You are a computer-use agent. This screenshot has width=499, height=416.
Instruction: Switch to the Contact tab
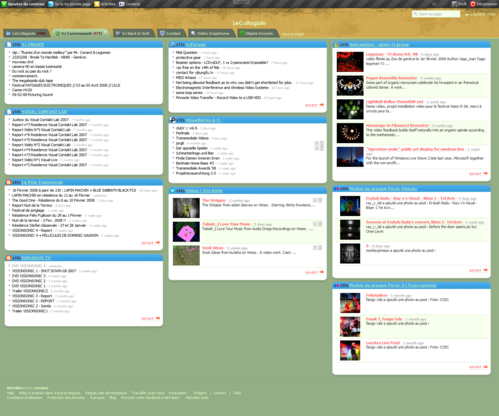coord(171,33)
